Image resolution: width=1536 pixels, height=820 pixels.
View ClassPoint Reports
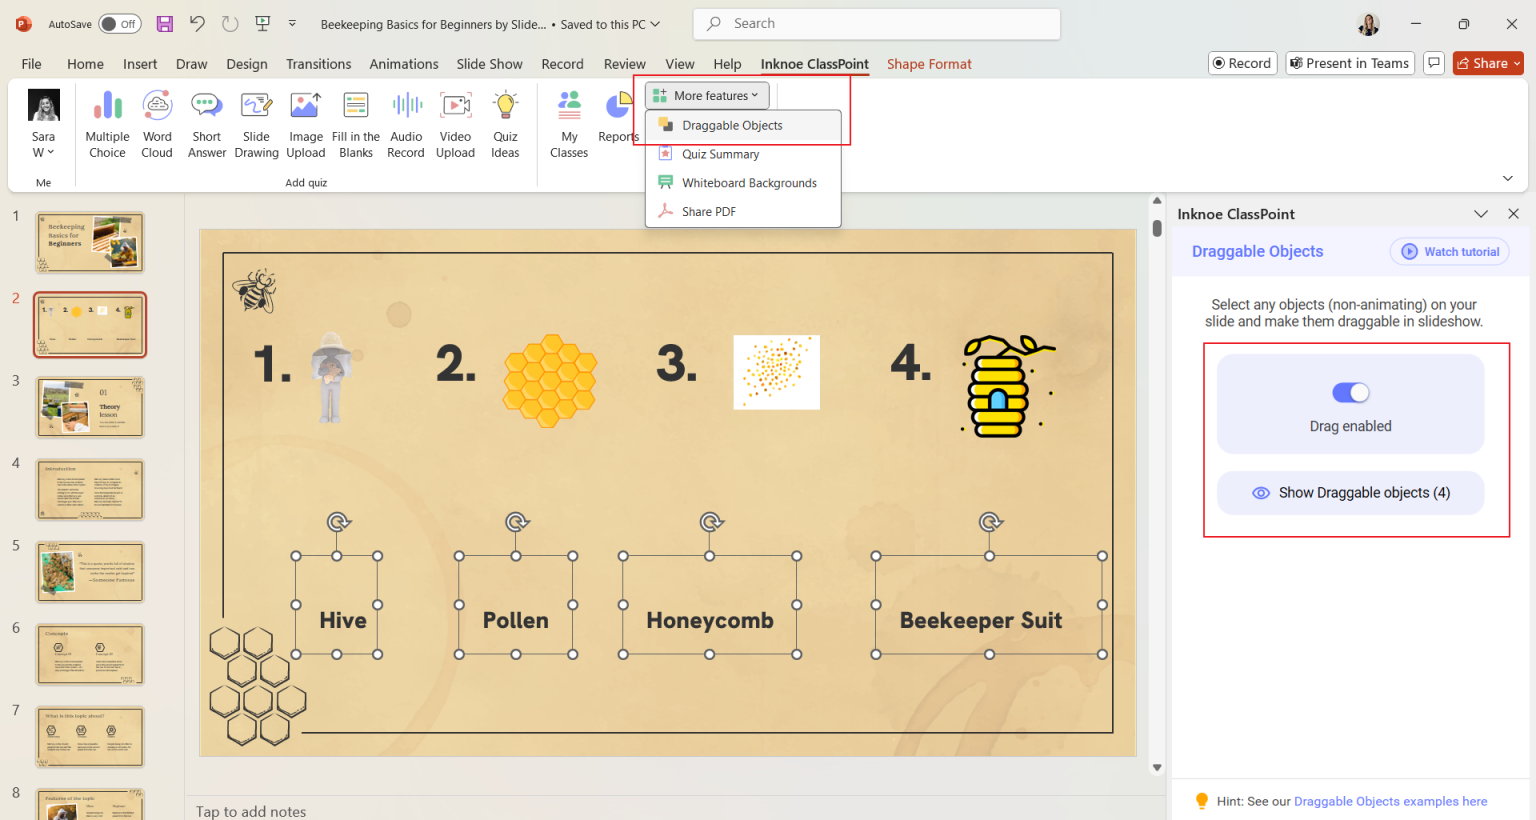[618, 122]
